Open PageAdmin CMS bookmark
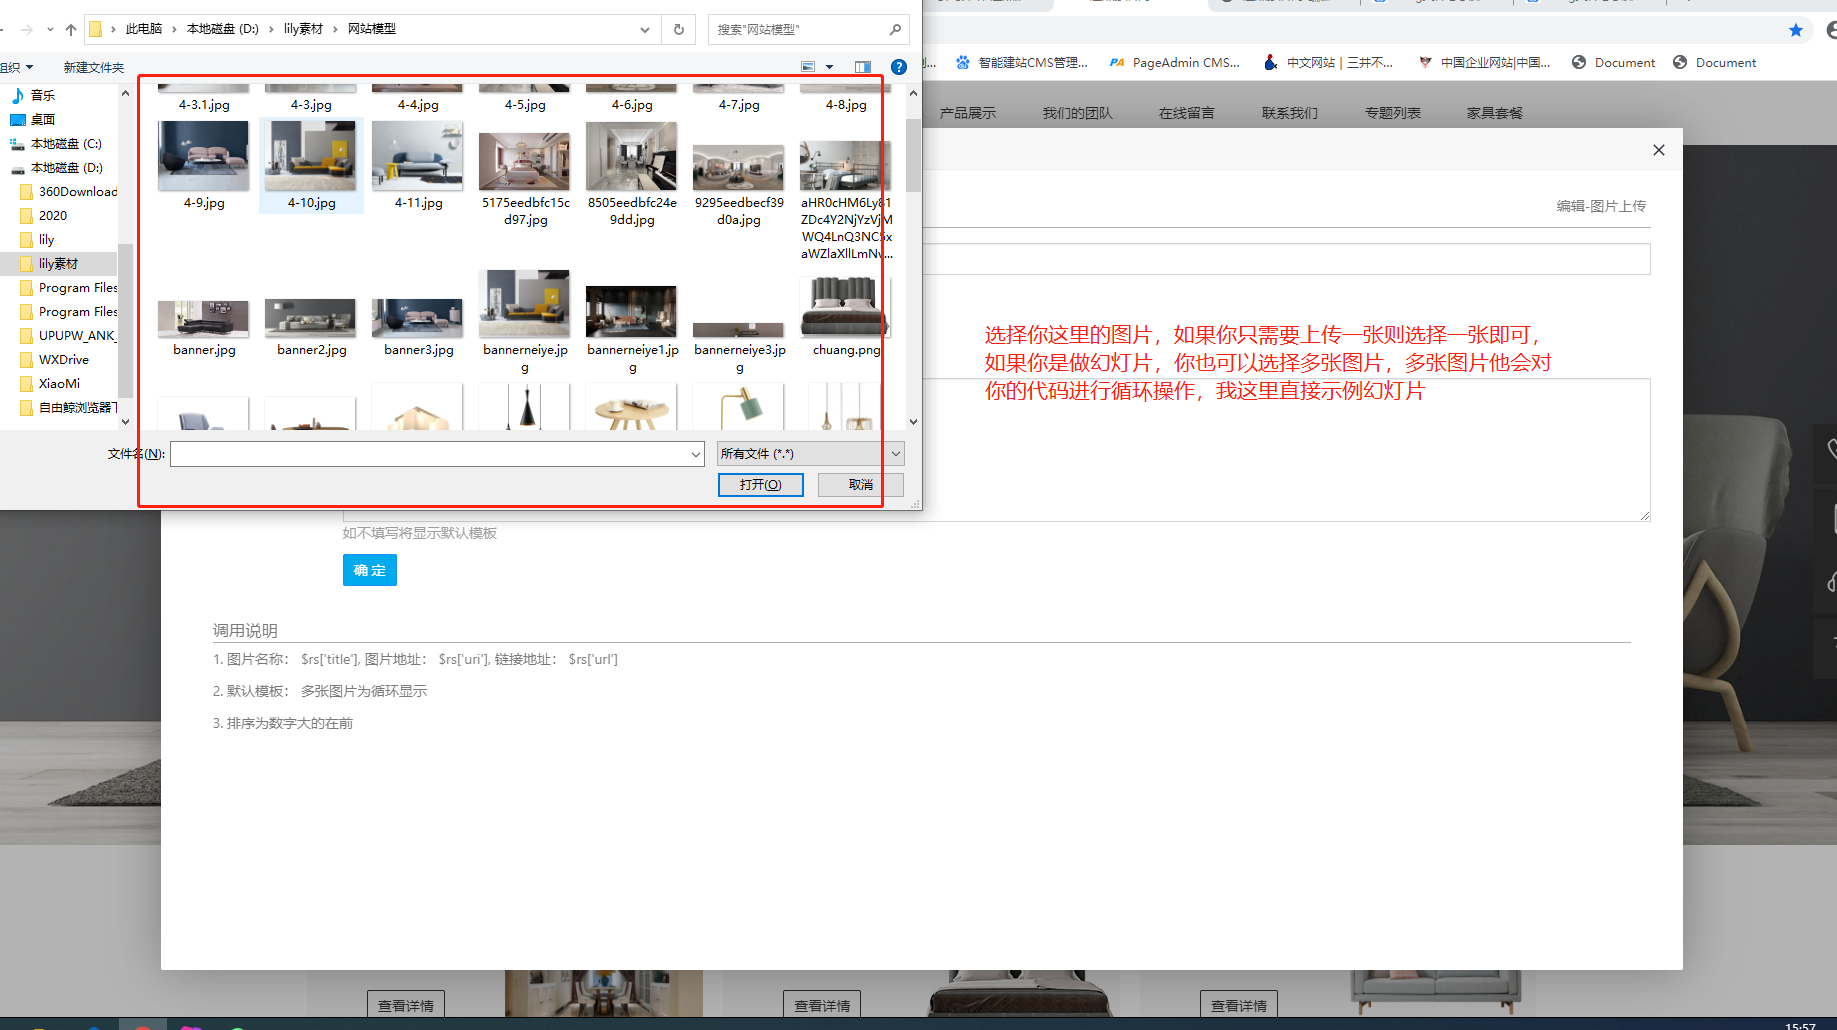The image size is (1837, 1030). 1174,62
